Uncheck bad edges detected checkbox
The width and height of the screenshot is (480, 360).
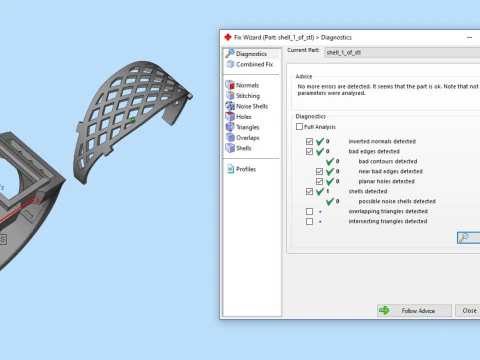coord(309,151)
